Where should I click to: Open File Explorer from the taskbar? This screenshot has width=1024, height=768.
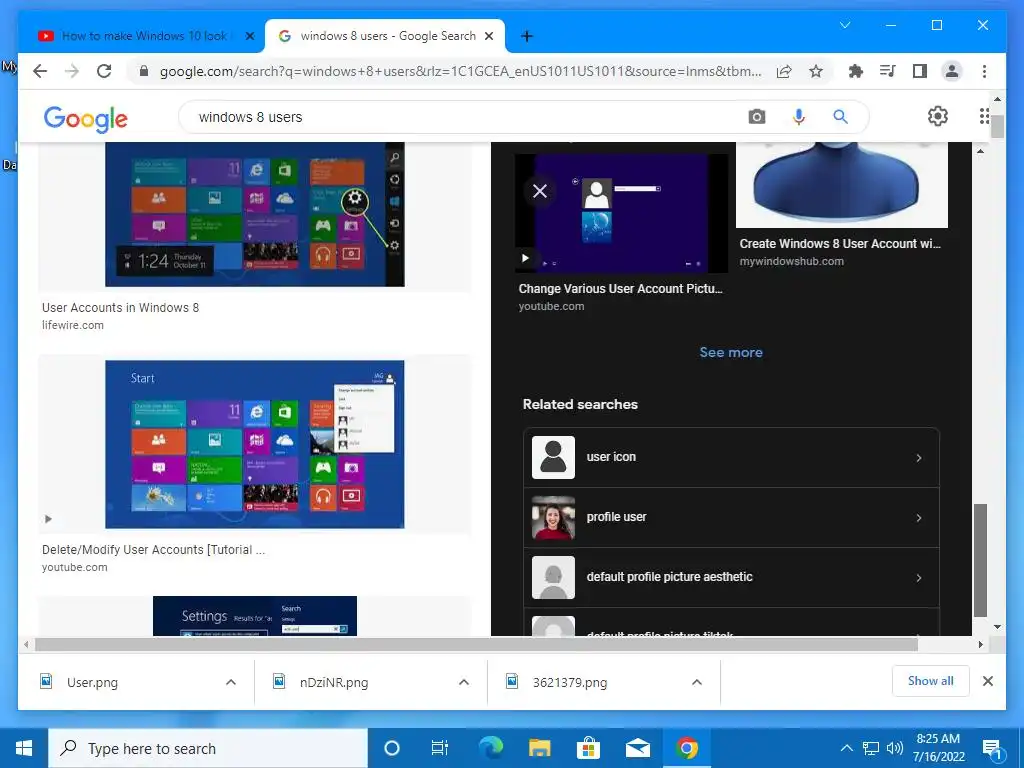tap(539, 748)
